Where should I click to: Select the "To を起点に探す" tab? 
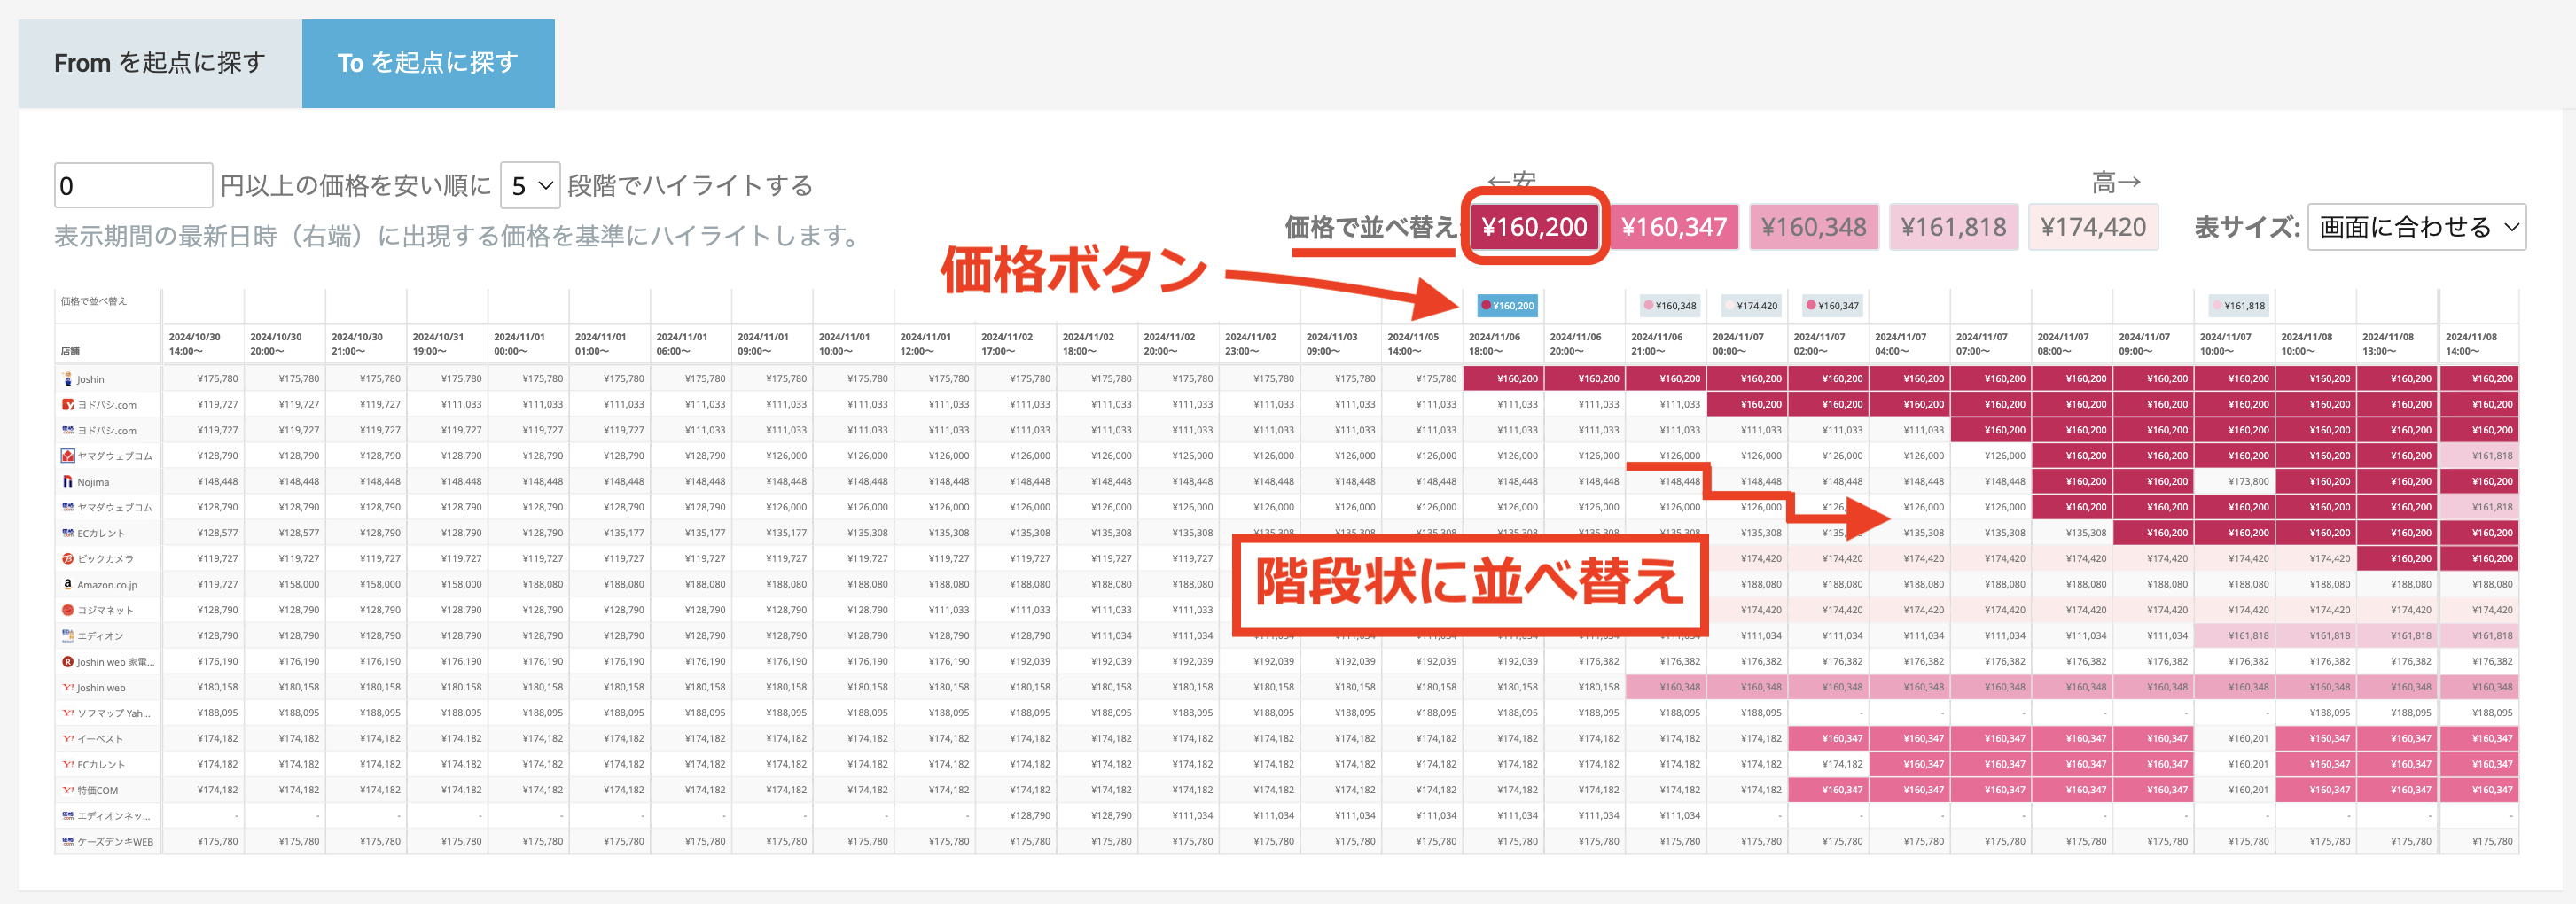tap(428, 63)
